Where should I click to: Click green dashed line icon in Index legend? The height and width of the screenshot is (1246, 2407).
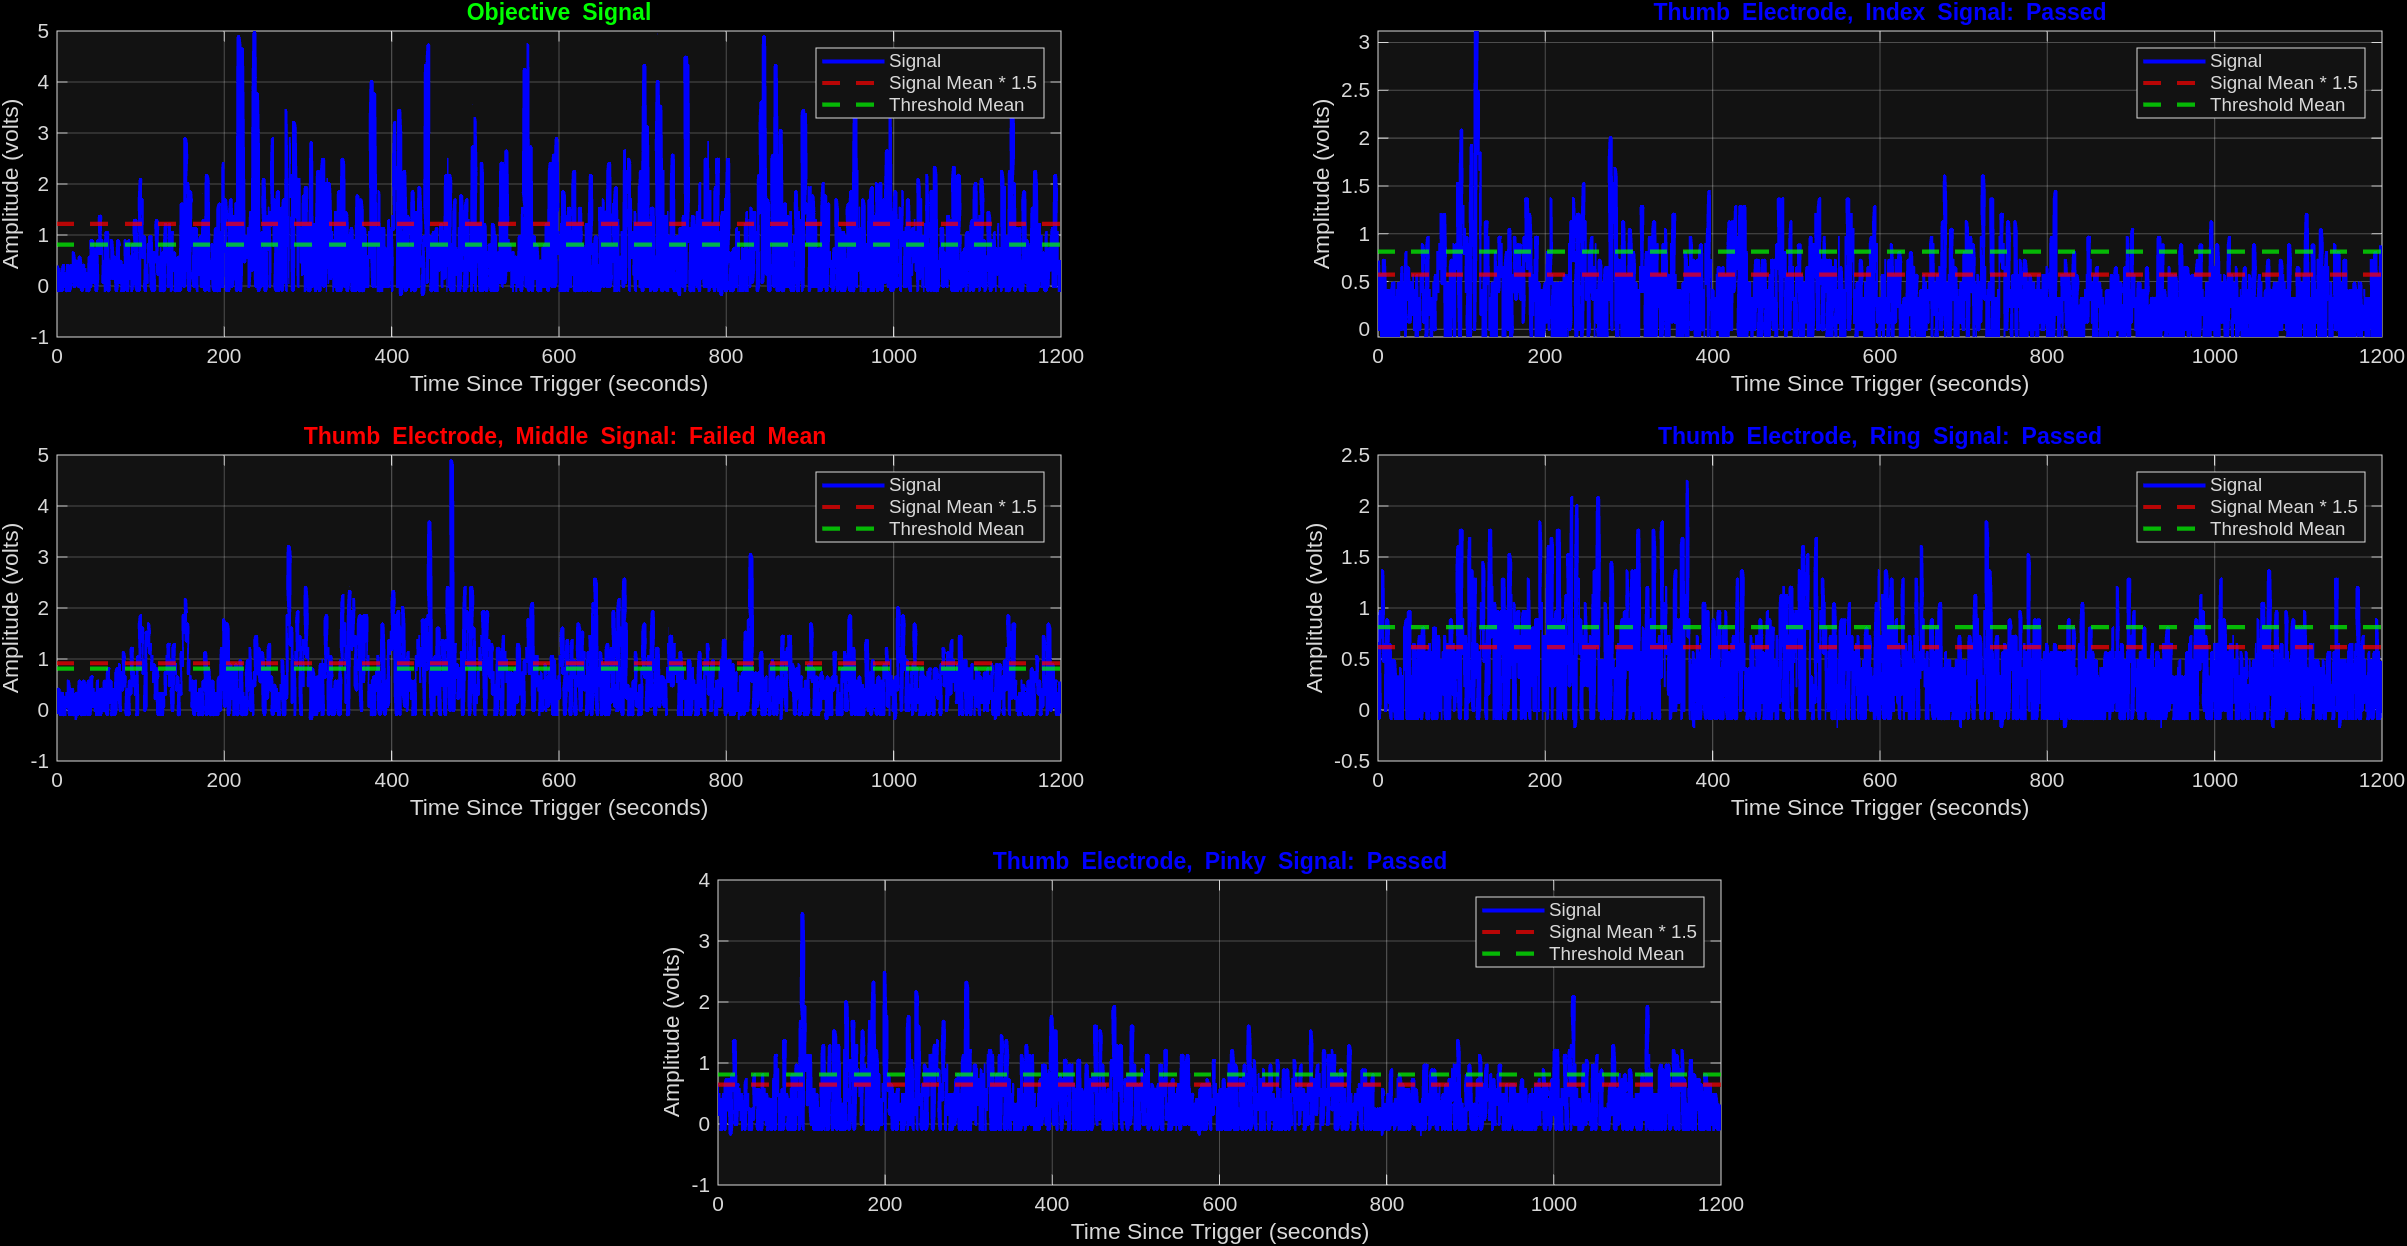(2172, 105)
